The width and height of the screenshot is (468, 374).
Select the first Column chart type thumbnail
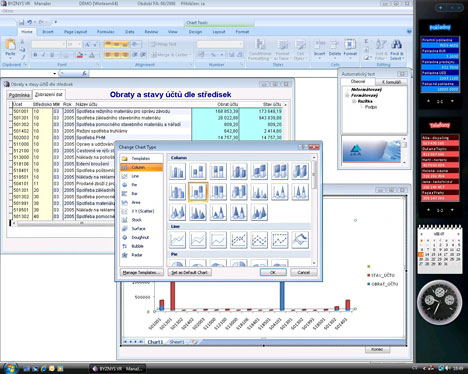[177, 171]
